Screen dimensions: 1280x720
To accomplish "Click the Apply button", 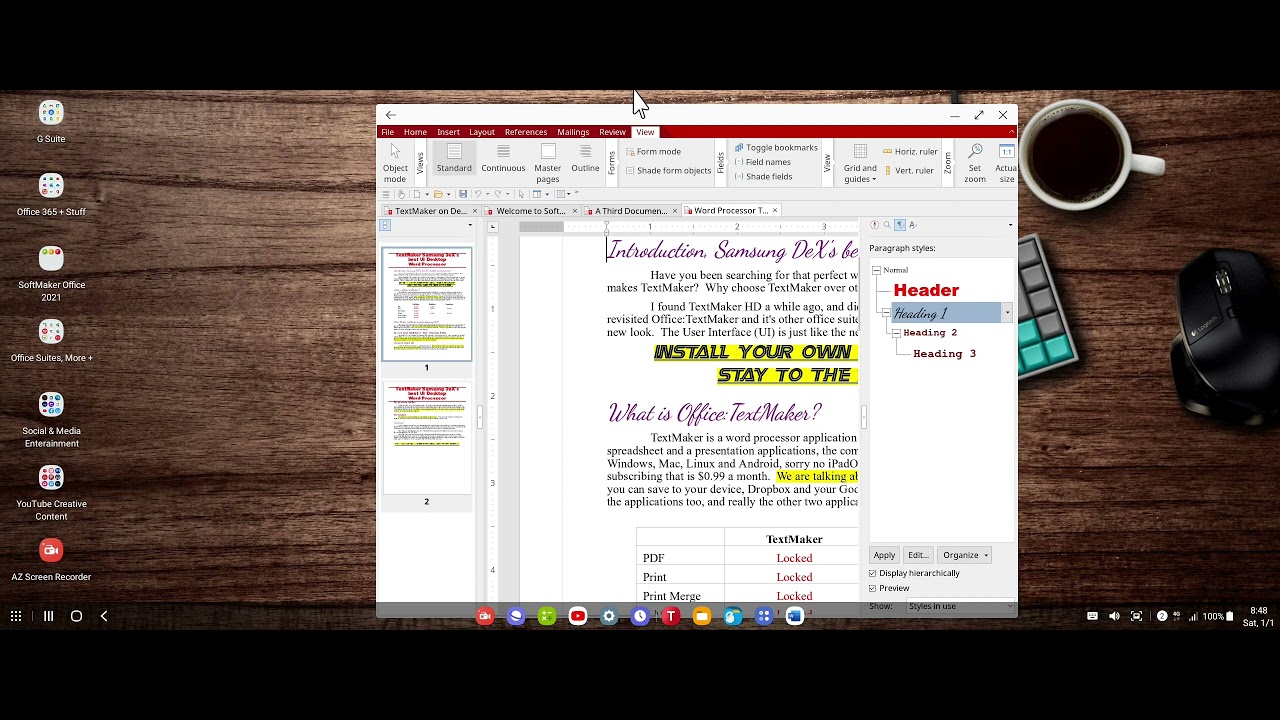I will pos(884,555).
